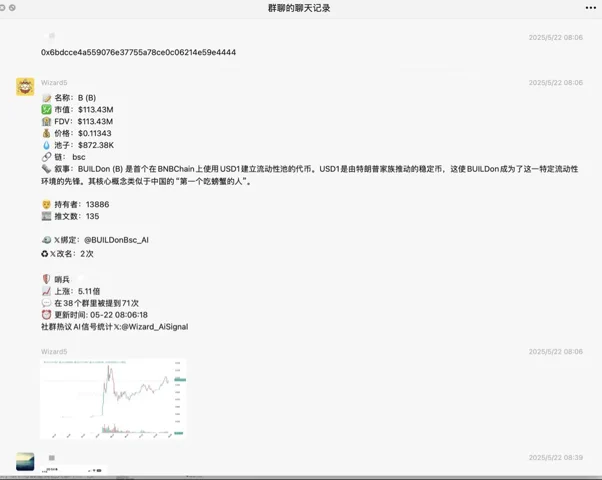Click the holders count 13886
Screen dimensions: 602x480
98,205
